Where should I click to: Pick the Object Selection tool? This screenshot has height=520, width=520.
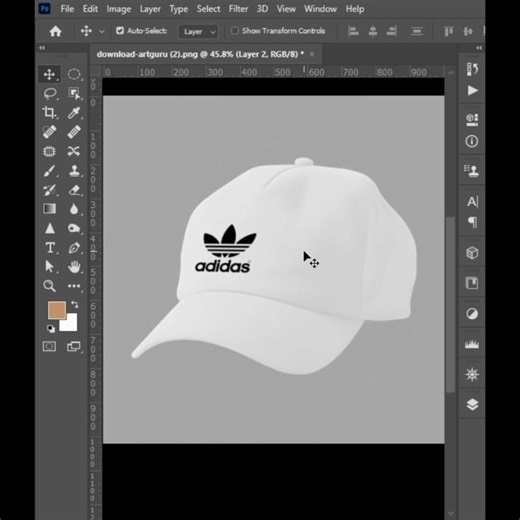(x=74, y=94)
